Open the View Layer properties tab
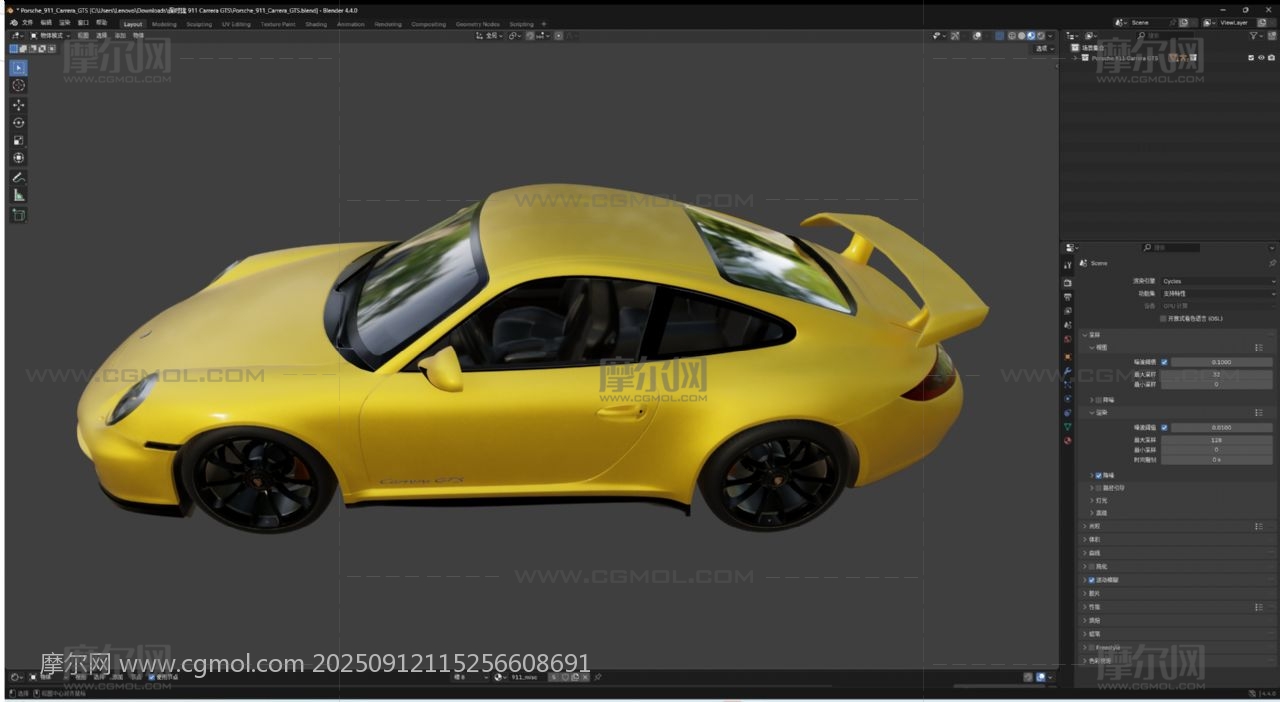This screenshot has width=1280, height=702. tap(1068, 311)
